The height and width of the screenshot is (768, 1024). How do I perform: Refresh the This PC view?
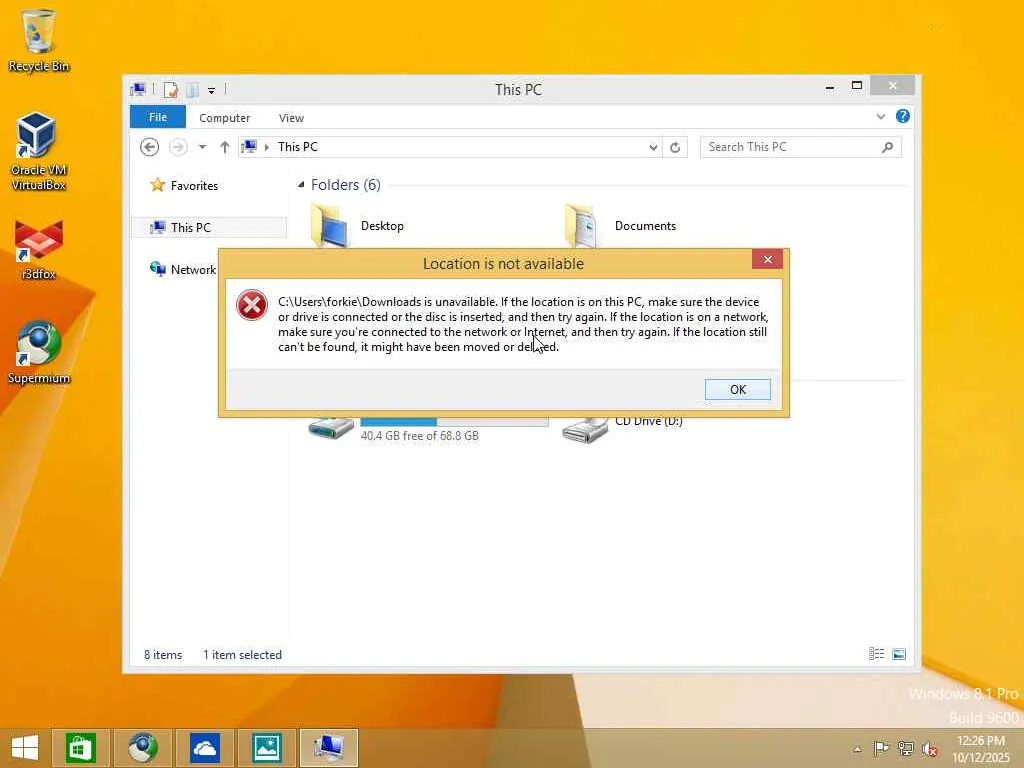(675, 147)
